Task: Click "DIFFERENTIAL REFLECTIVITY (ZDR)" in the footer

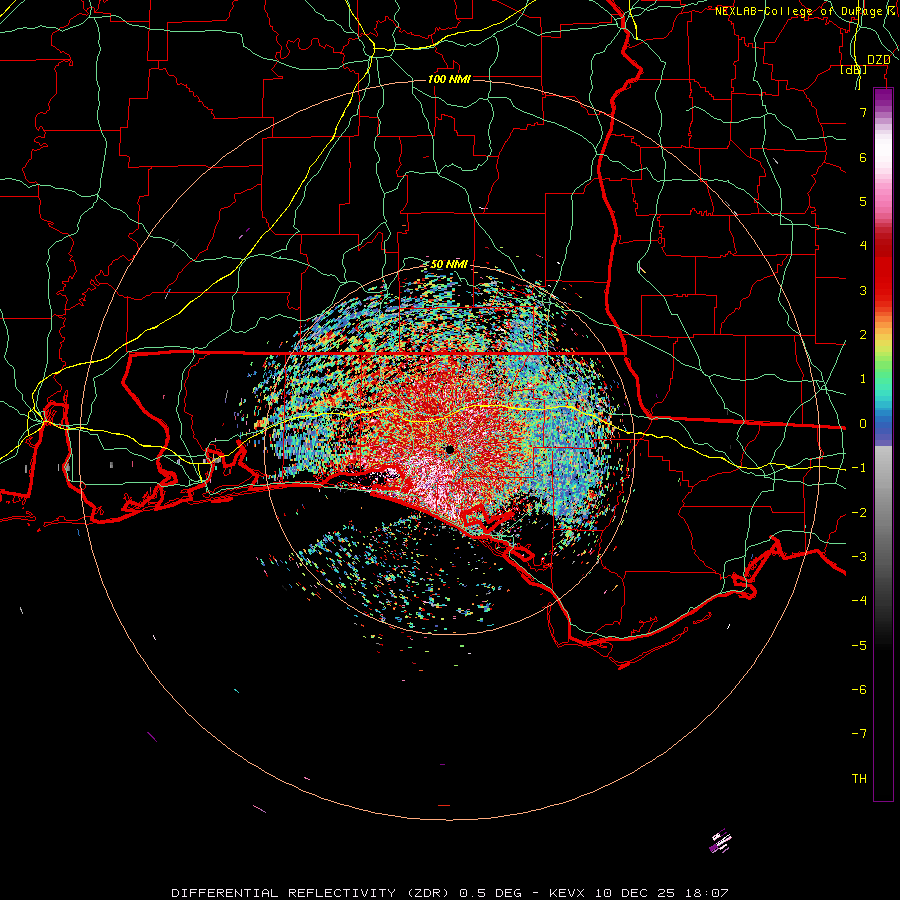Action: point(313,893)
